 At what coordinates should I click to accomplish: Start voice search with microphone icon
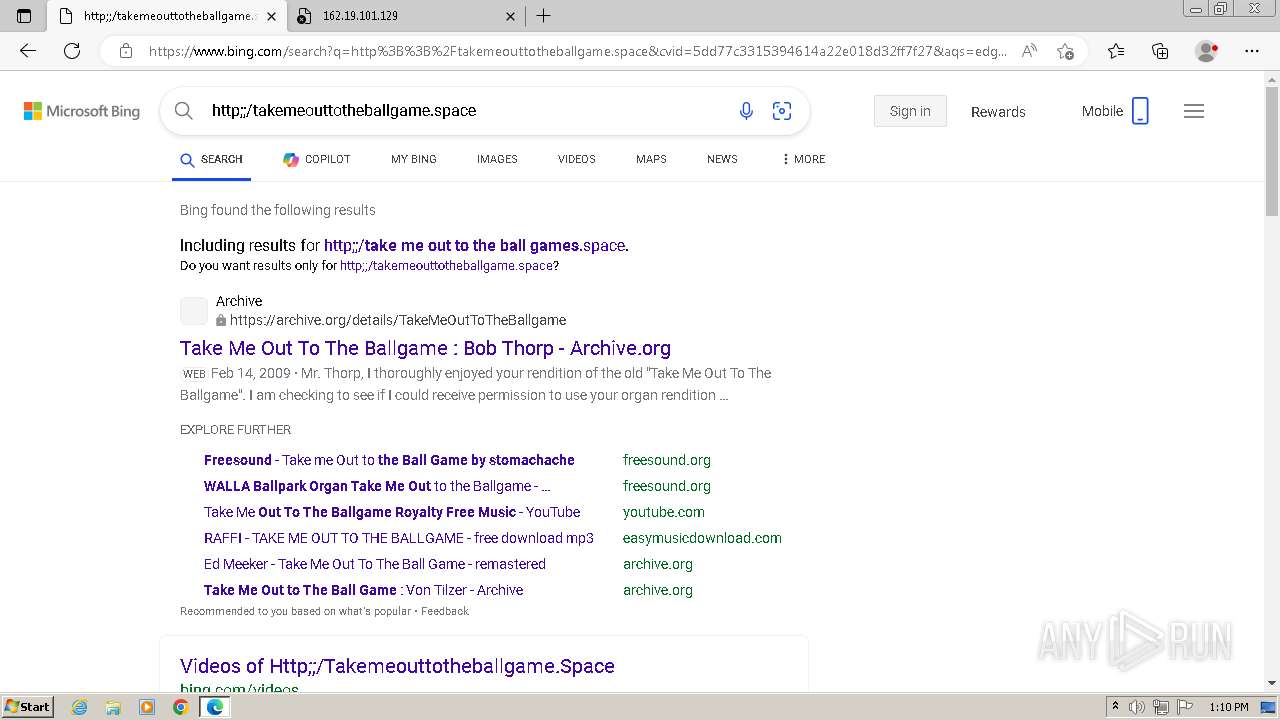coord(746,111)
